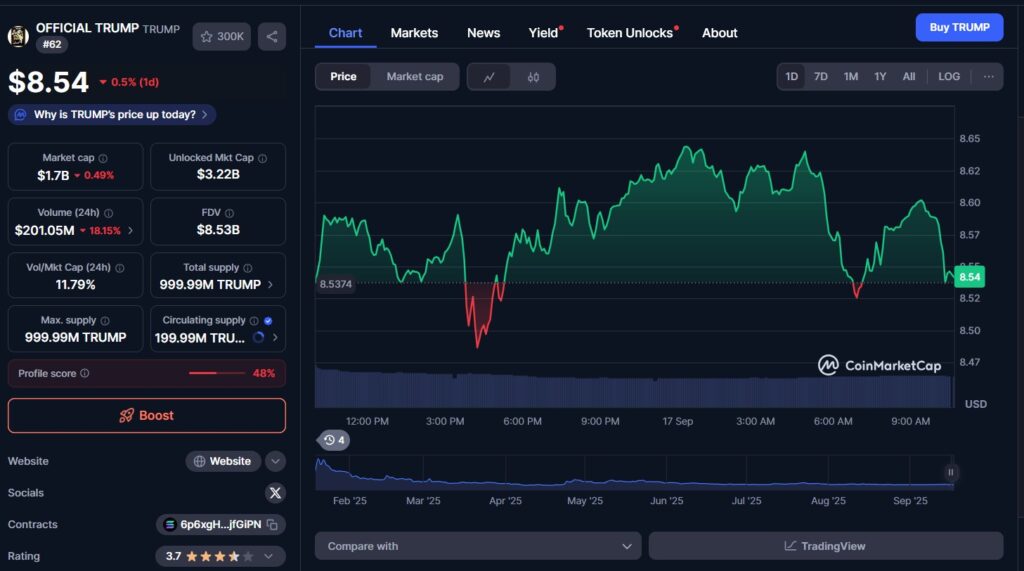Switch to candlestick chart style
This screenshot has height=571, width=1024.
(x=534, y=77)
